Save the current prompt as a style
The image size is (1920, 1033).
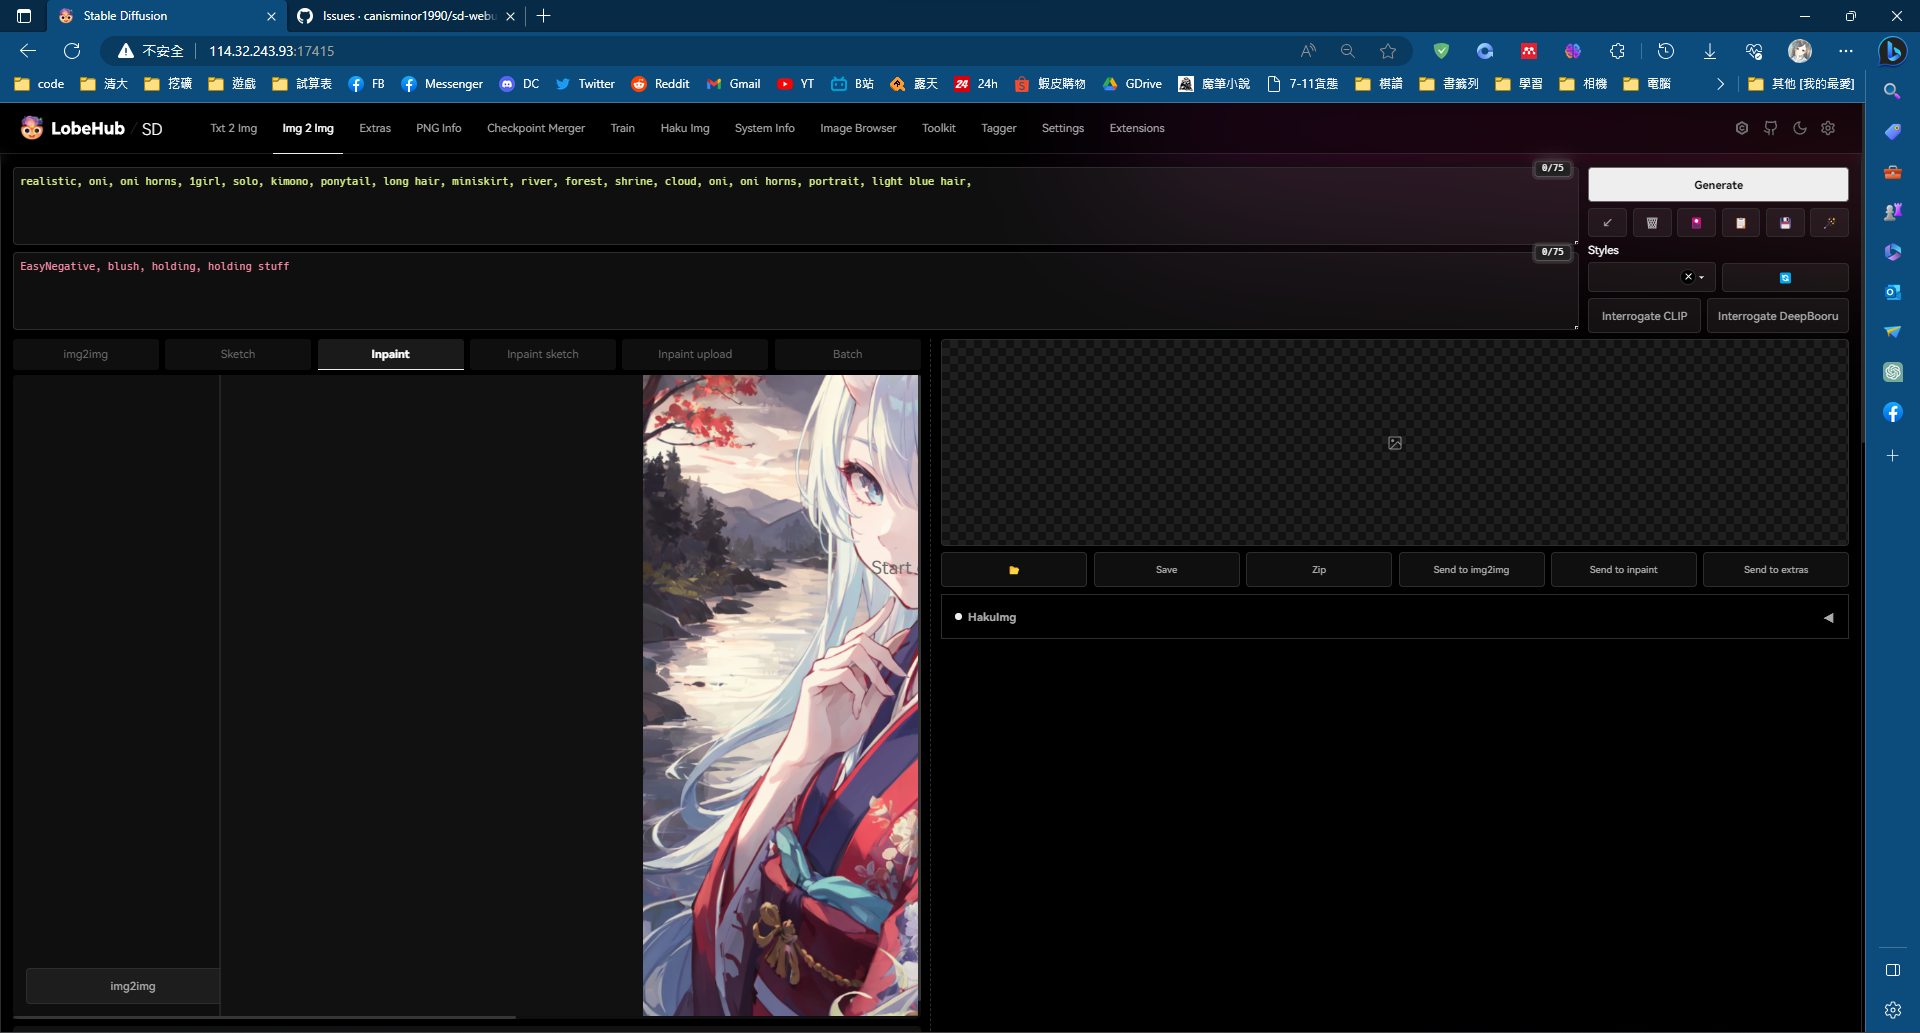click(1784, 223)
